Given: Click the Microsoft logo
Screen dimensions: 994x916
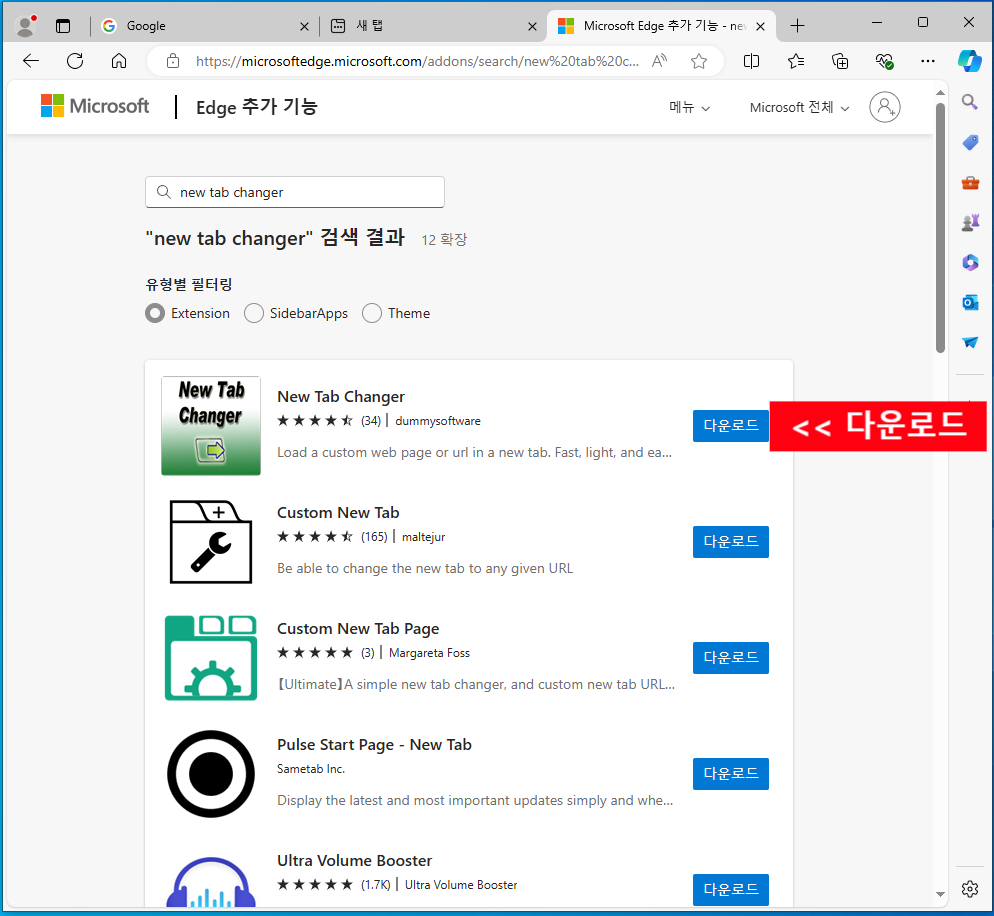Looking at the screenshot, I should coord(95,106).
